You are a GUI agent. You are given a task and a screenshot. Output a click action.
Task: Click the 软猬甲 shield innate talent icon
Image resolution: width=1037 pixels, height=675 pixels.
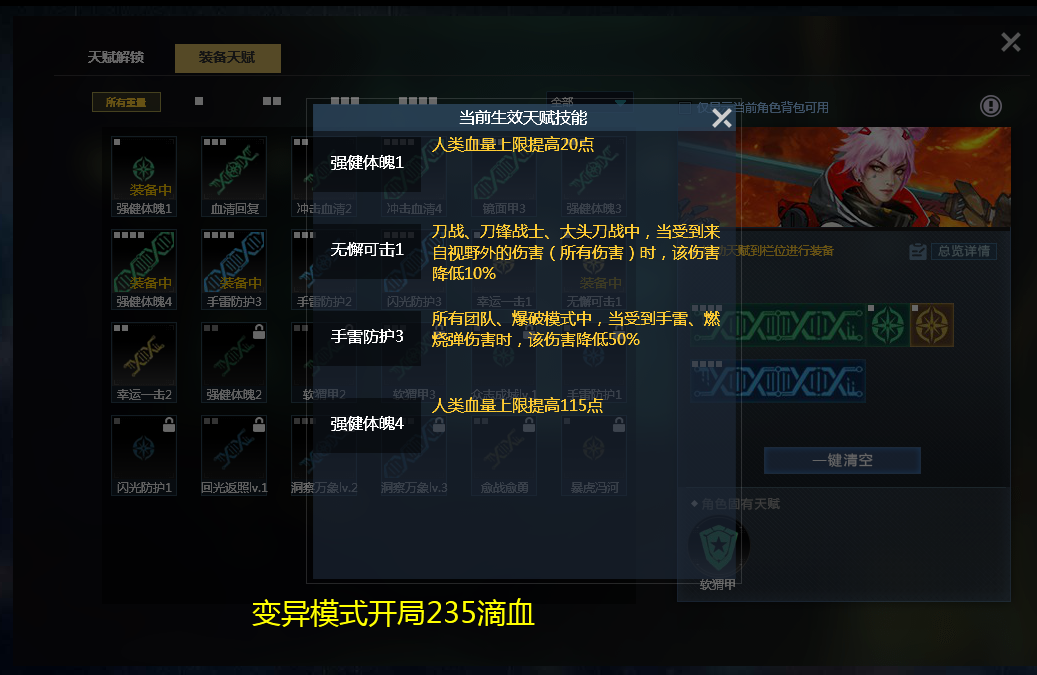[x=718, y=547]
